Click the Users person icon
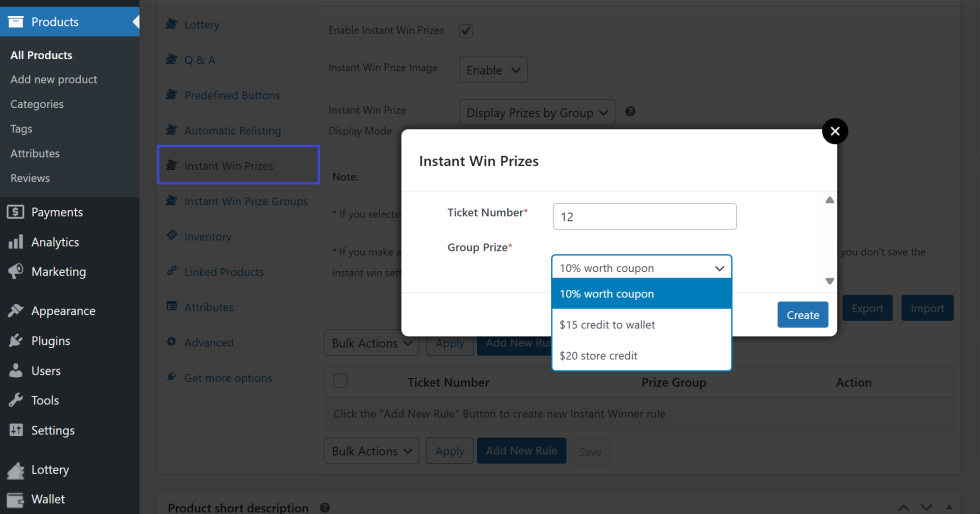 click(x=16, y=371)
